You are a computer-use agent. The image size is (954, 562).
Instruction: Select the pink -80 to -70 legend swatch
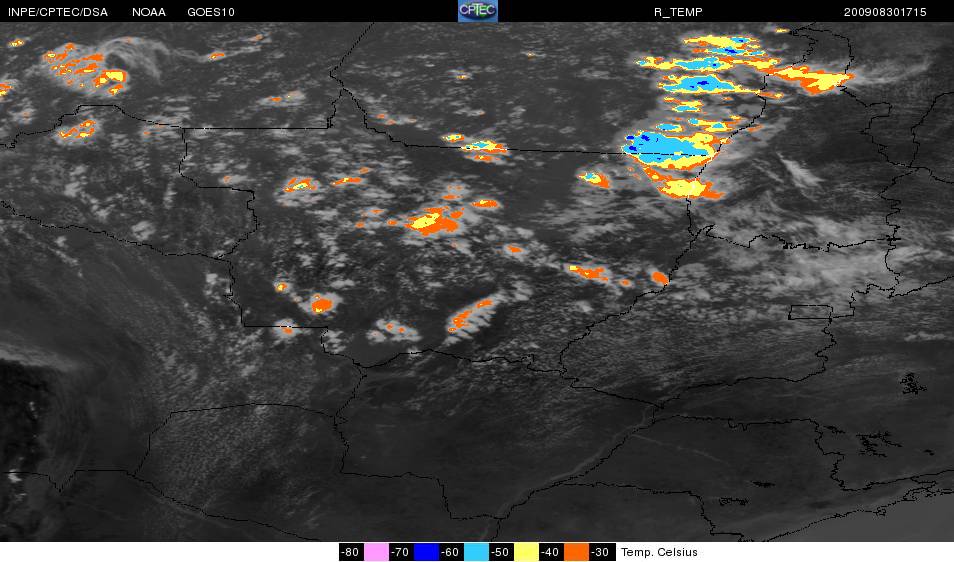tap(376, 552)
